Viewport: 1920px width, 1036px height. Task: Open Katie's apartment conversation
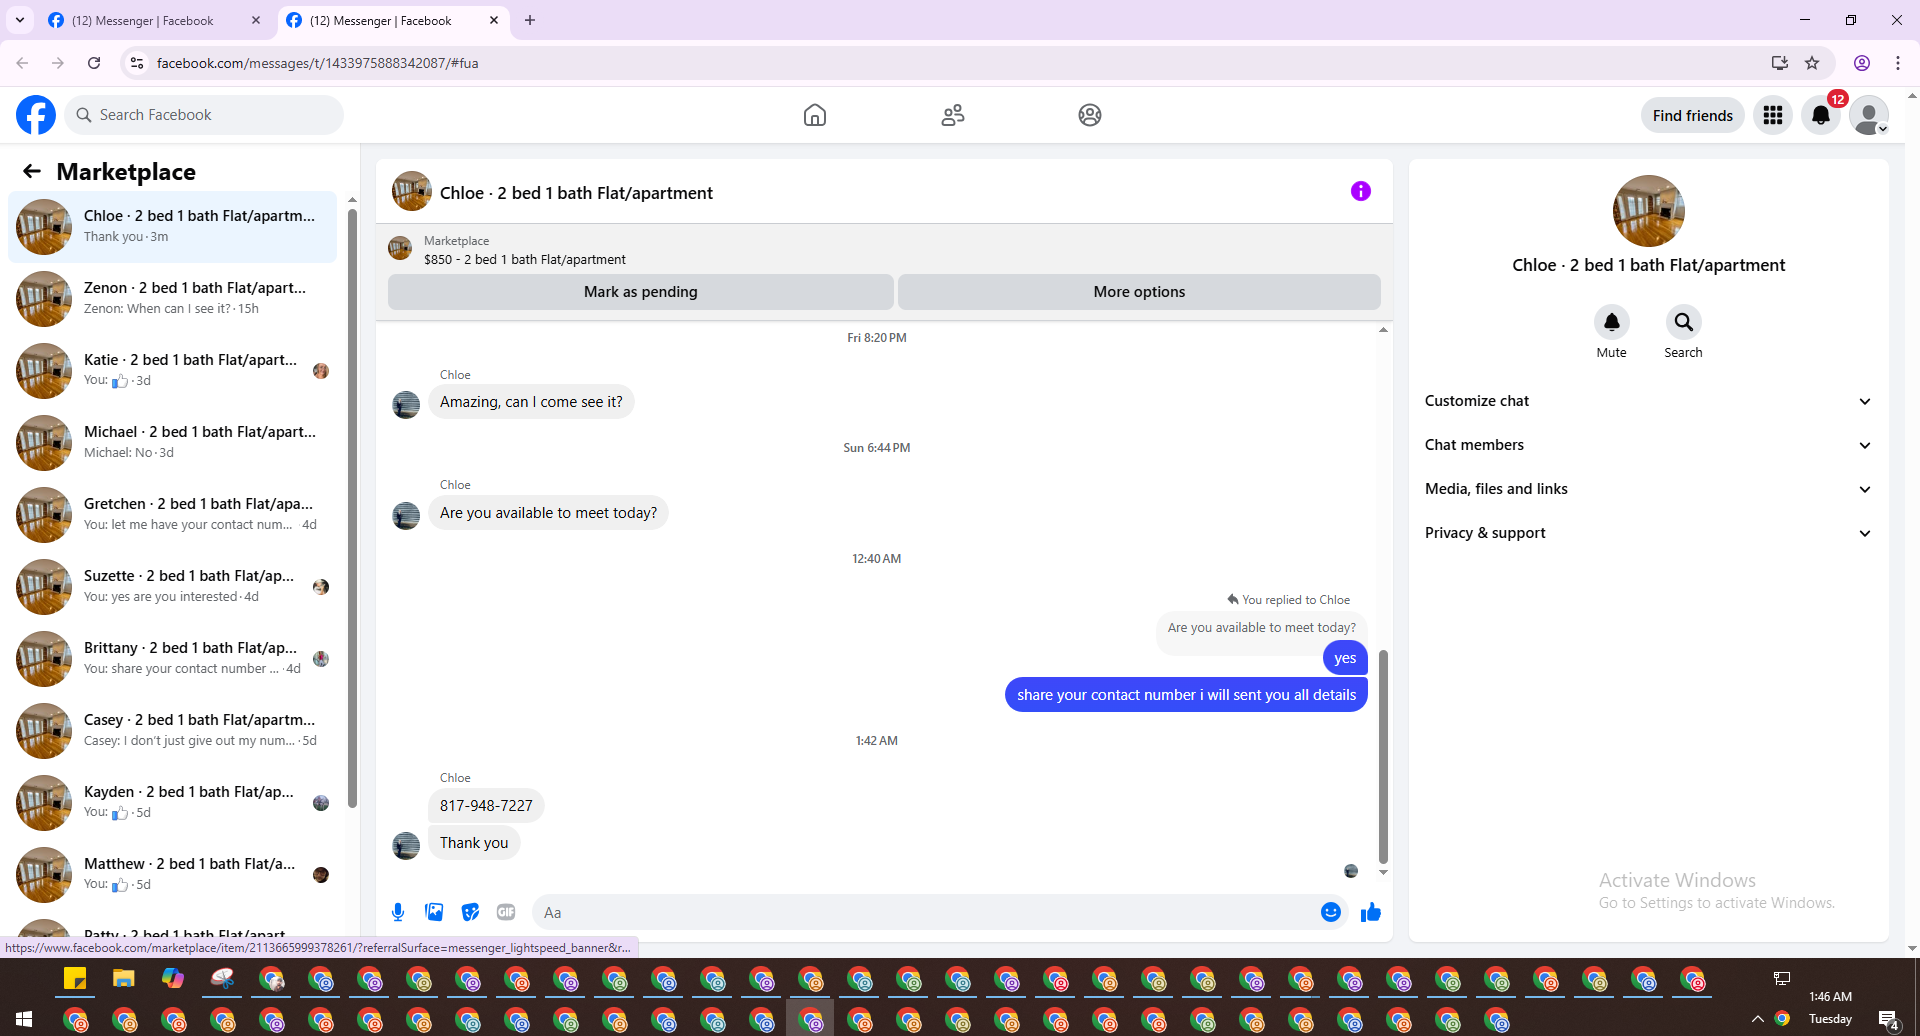click(172, 371)
